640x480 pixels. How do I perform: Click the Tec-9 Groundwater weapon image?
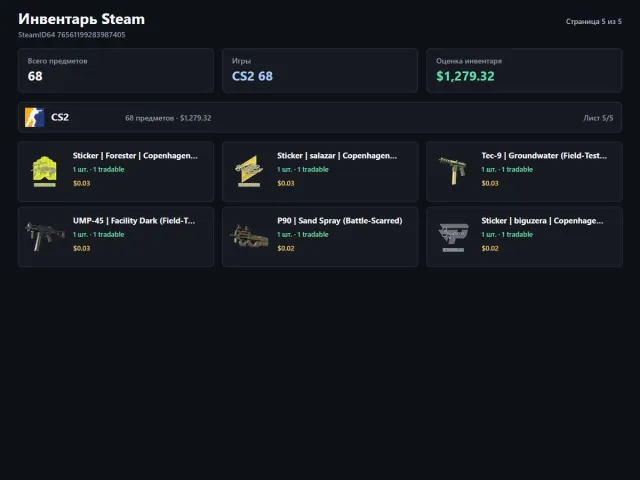pyautogui.click(x=453, y=171)
